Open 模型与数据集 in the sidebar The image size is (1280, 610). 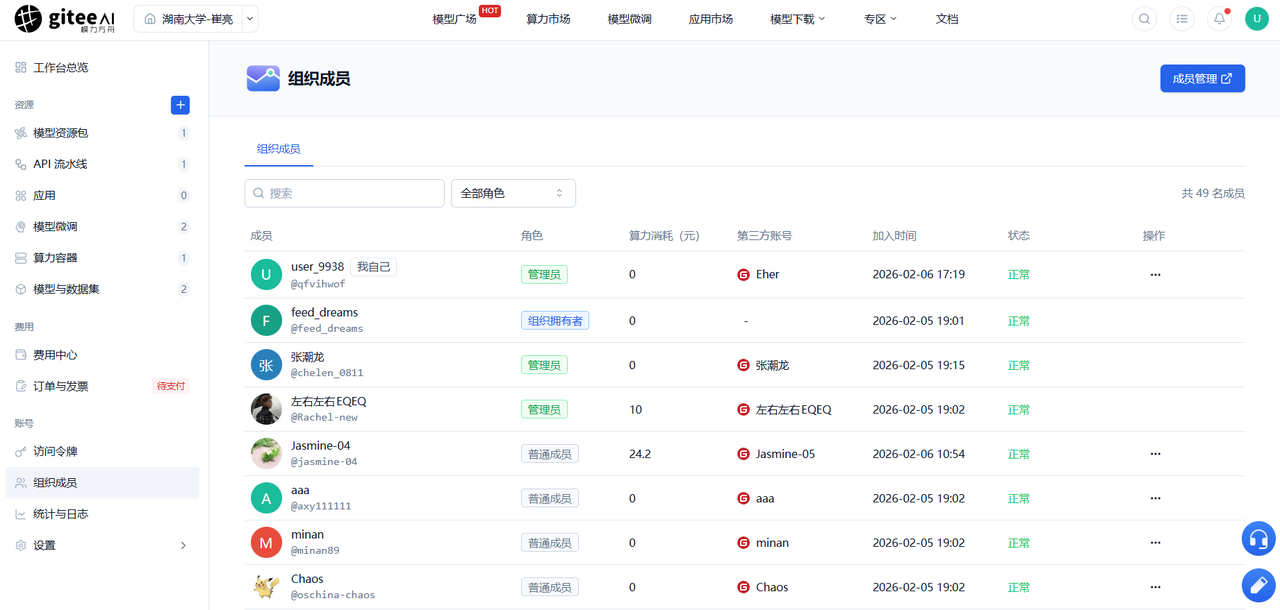[104, 289]
